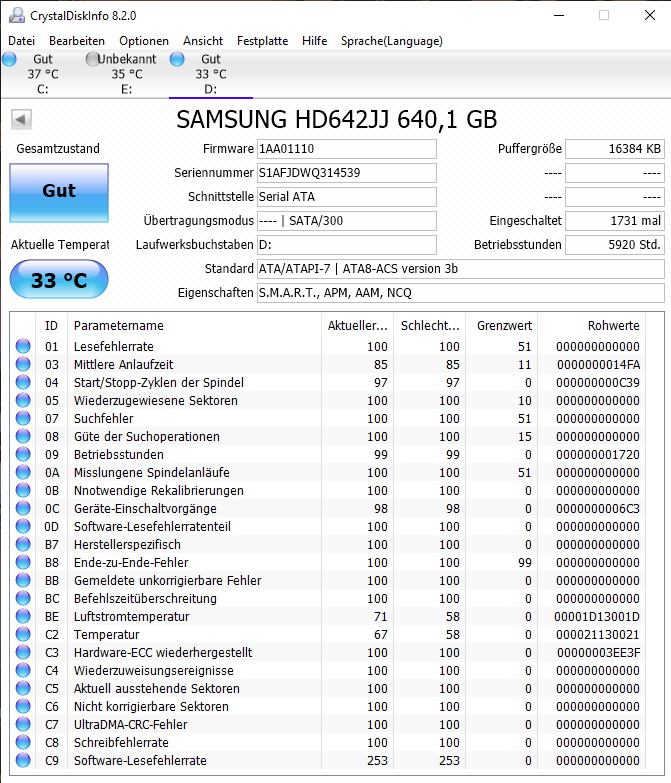The image size is (671, 783).
Task: Click the Firmware field 1AA01110
Action: 346,149
